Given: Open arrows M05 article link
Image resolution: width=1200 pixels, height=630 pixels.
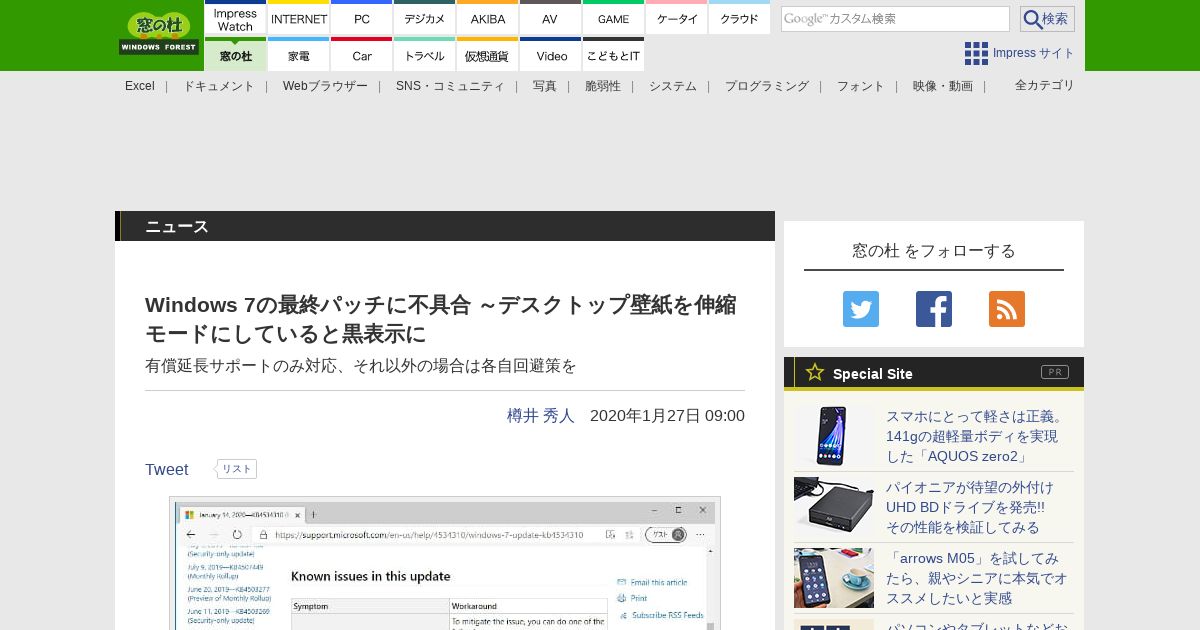Looking at the screenshot, I should (x=977, y=578).
